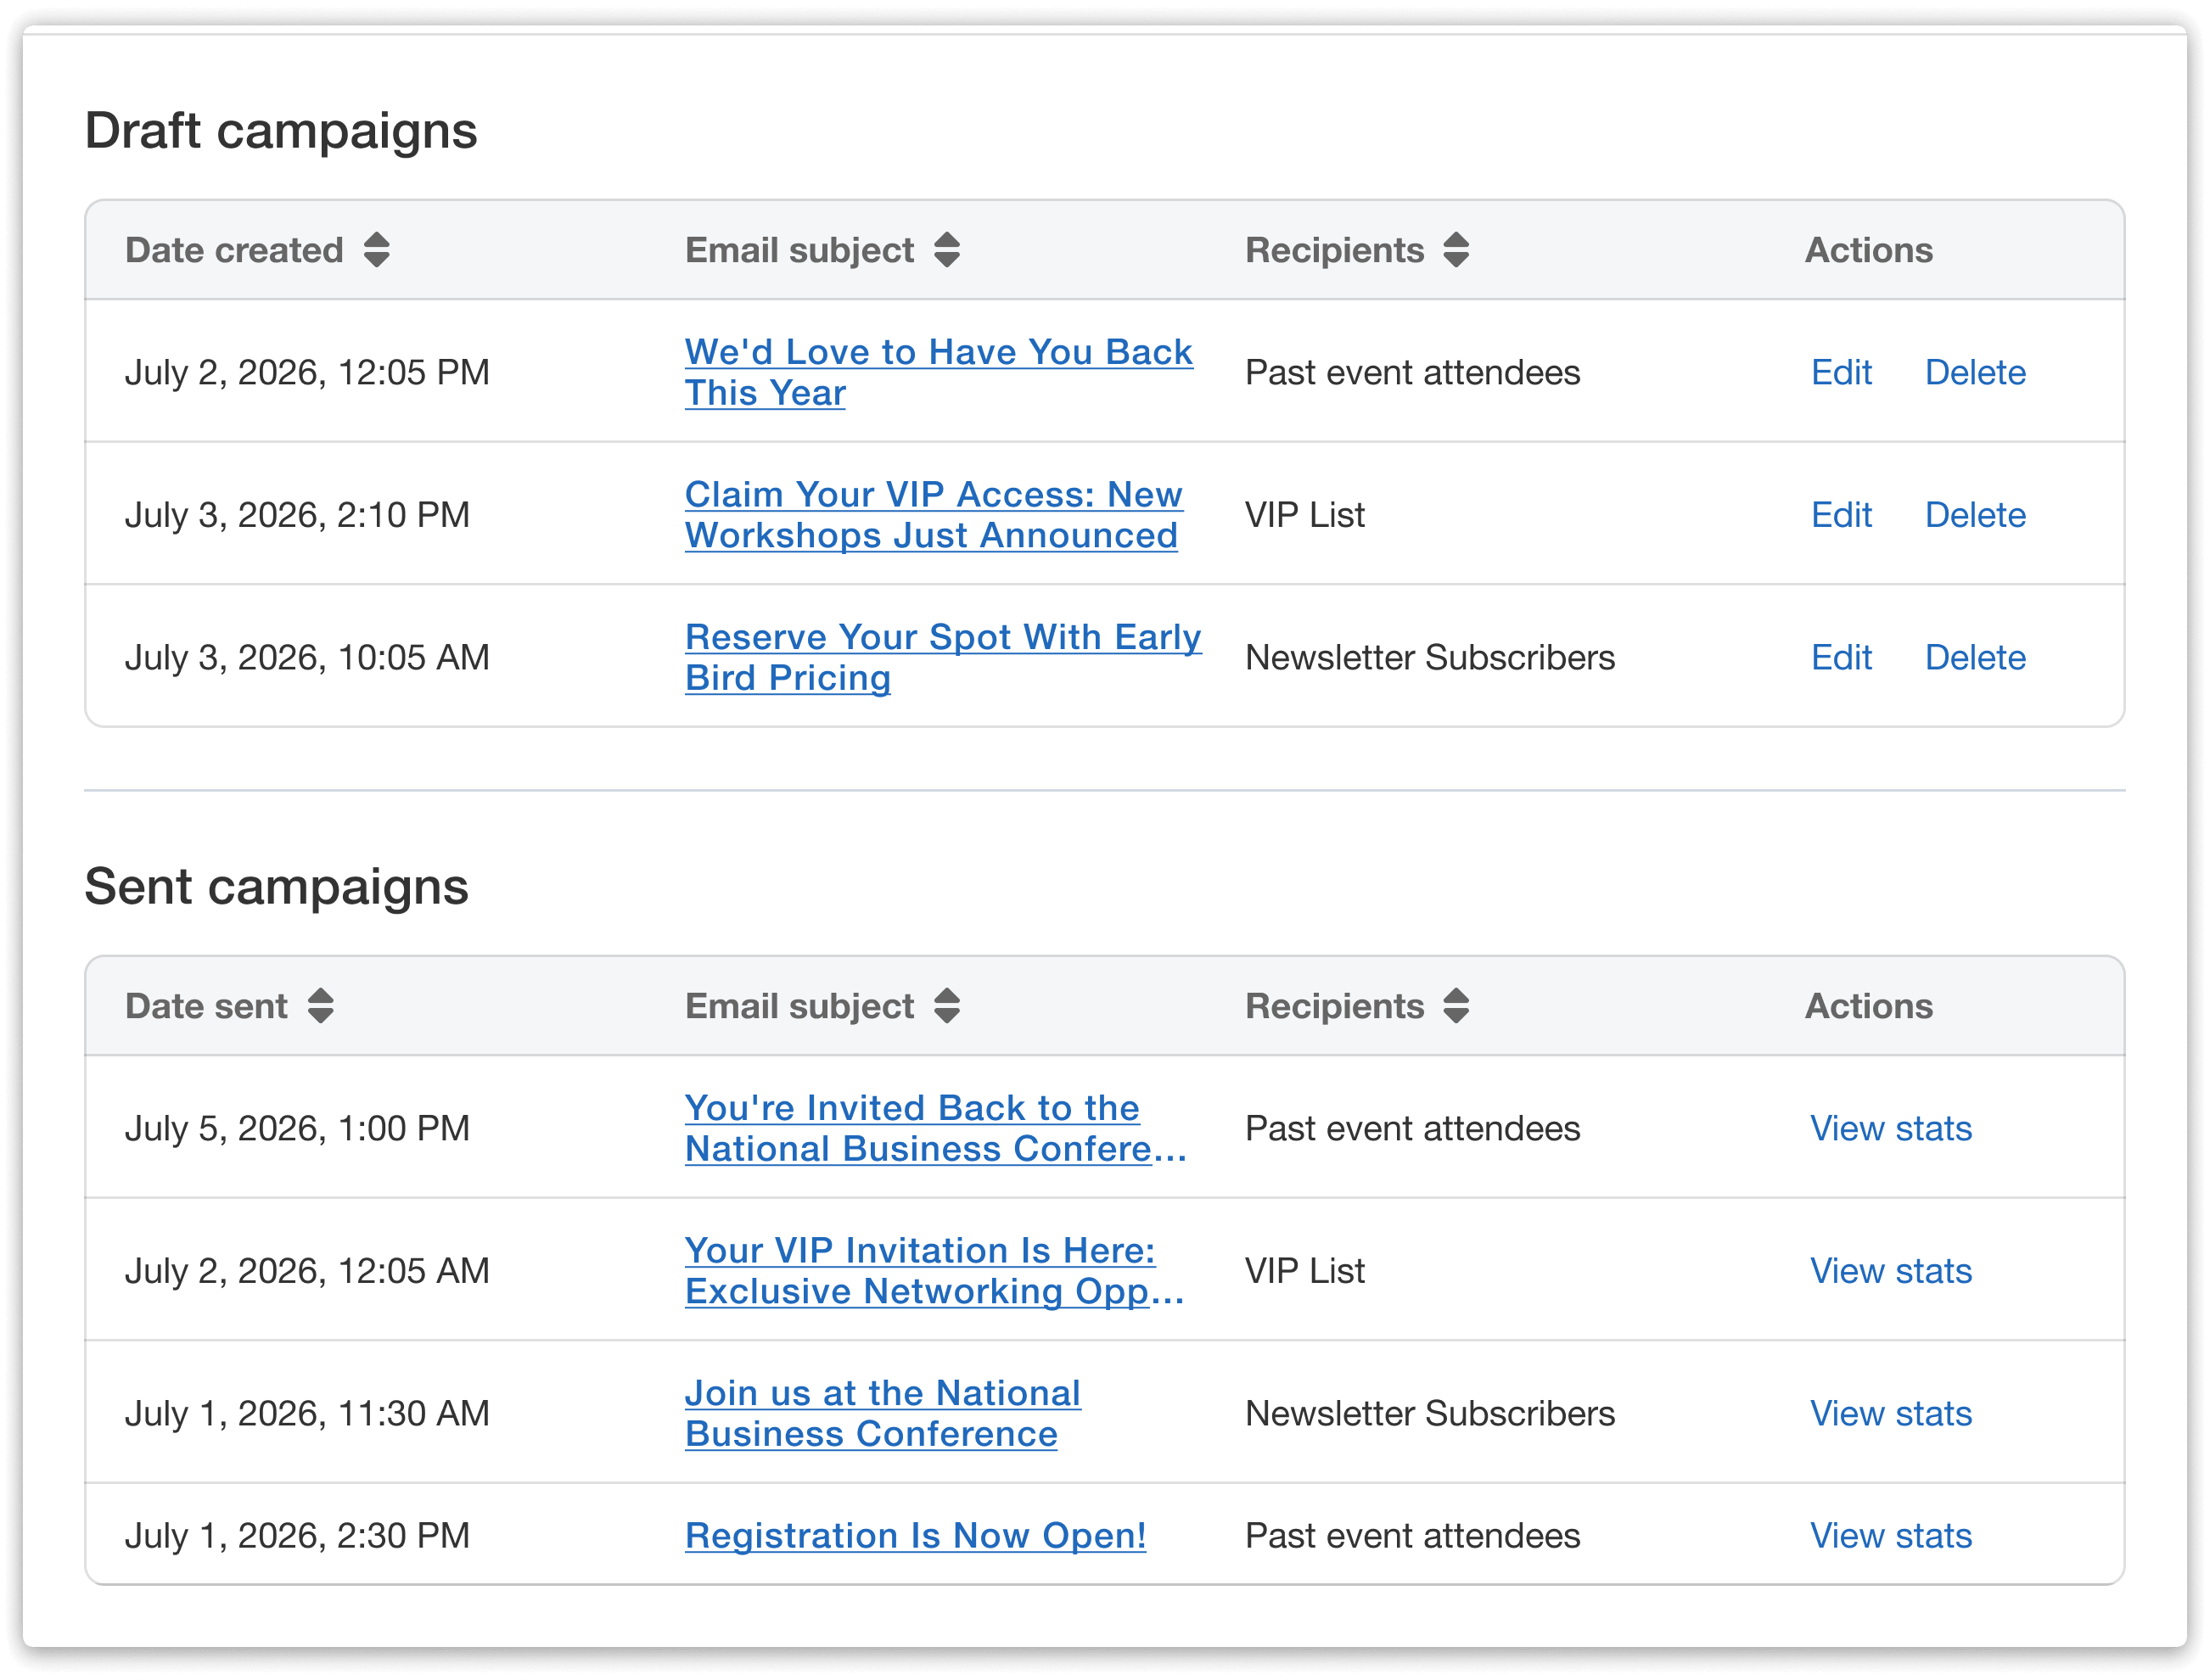Sort drafts by Email subject arrows
Image resolution: width=2210 pixels, height=1680 pixels.
coord(946,250)
